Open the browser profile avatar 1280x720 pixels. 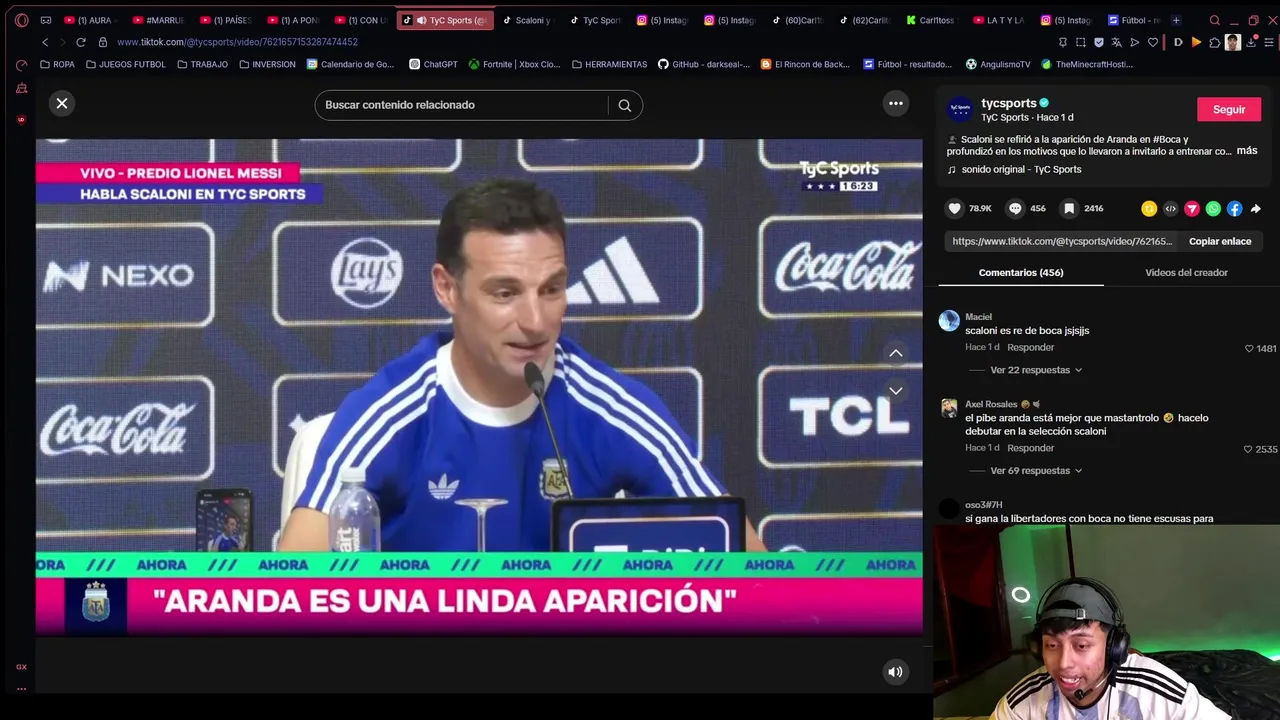[1233, 42]
